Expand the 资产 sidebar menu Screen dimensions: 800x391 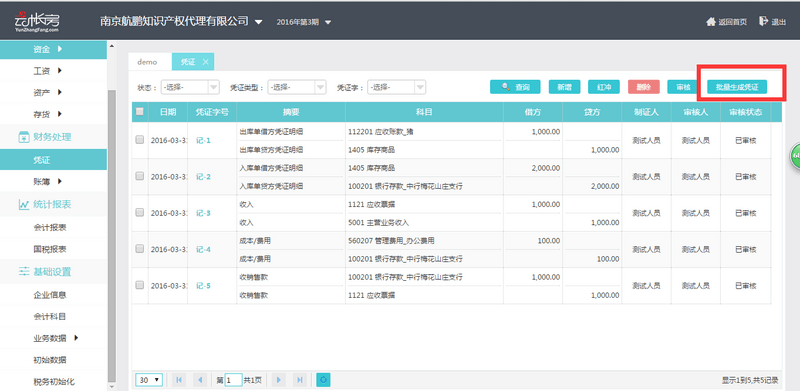coord(60,92)
